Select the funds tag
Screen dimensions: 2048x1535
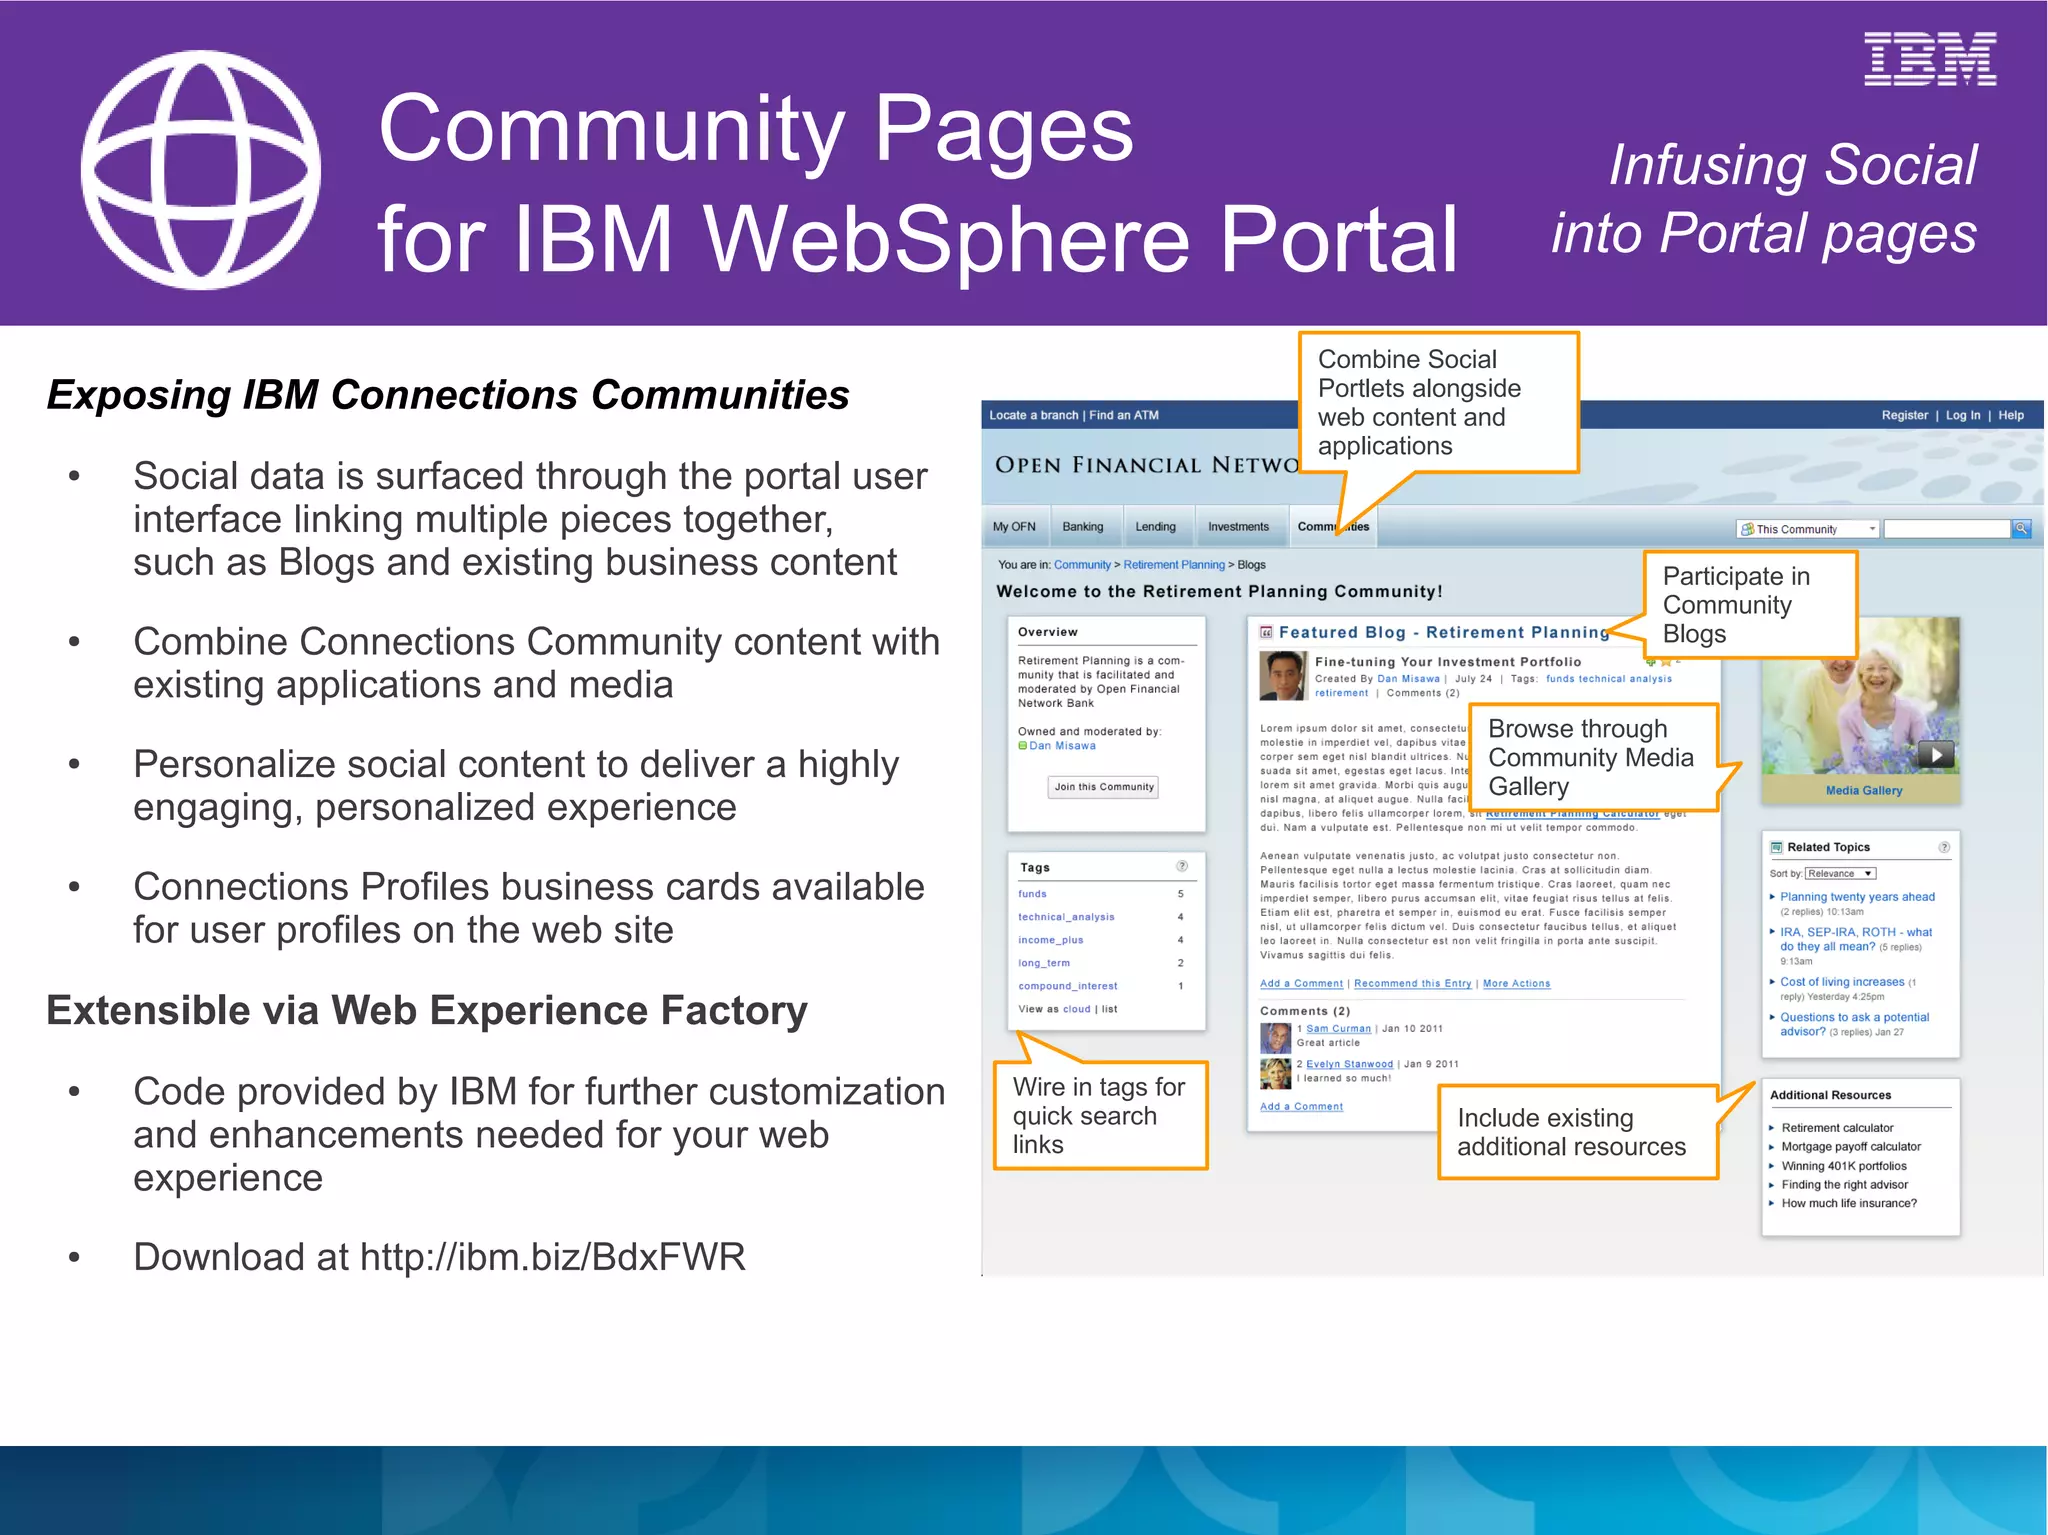[x=1032, y=894]
